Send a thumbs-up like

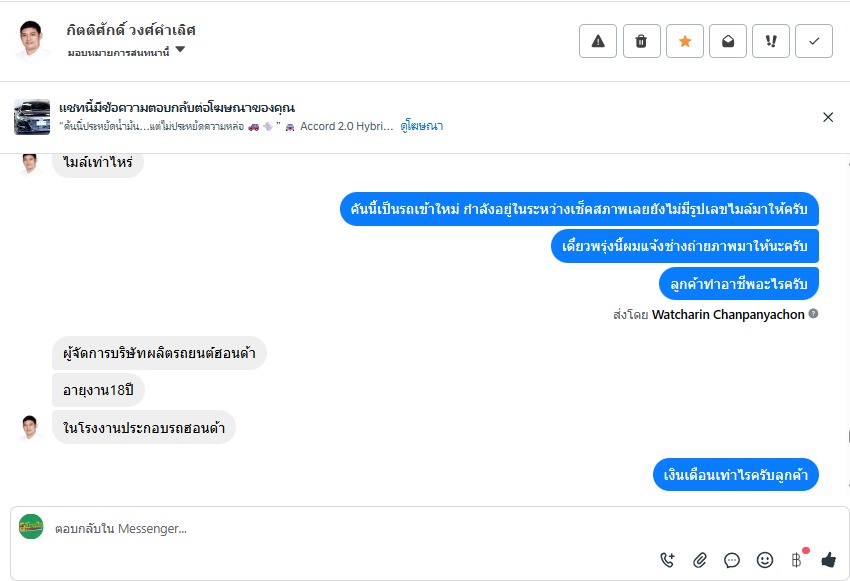coord(828,560)
